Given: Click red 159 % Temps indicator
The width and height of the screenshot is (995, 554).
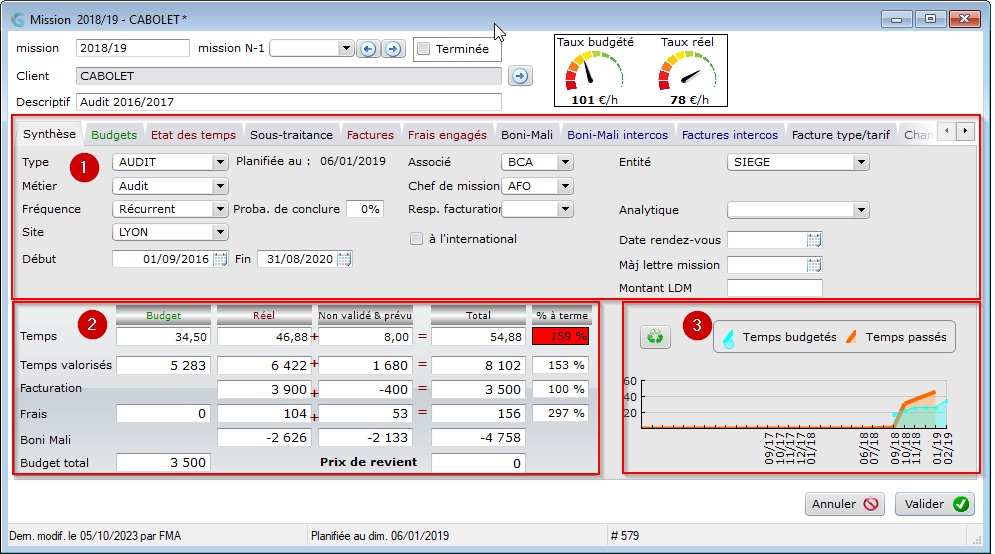Looking at the screenshot, I should coord(561,336).
